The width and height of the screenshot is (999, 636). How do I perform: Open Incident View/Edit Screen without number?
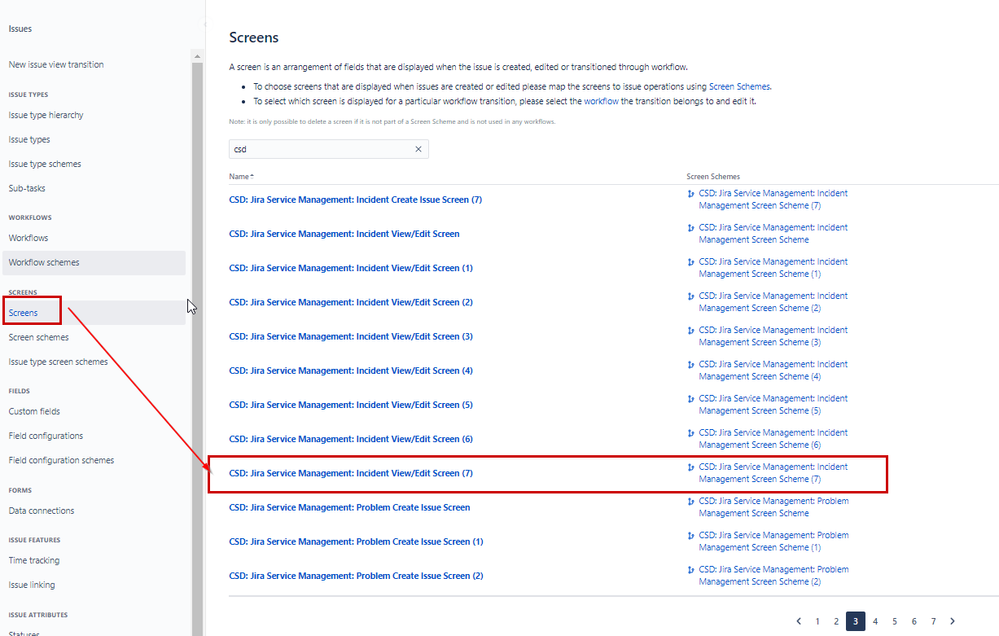344,234
